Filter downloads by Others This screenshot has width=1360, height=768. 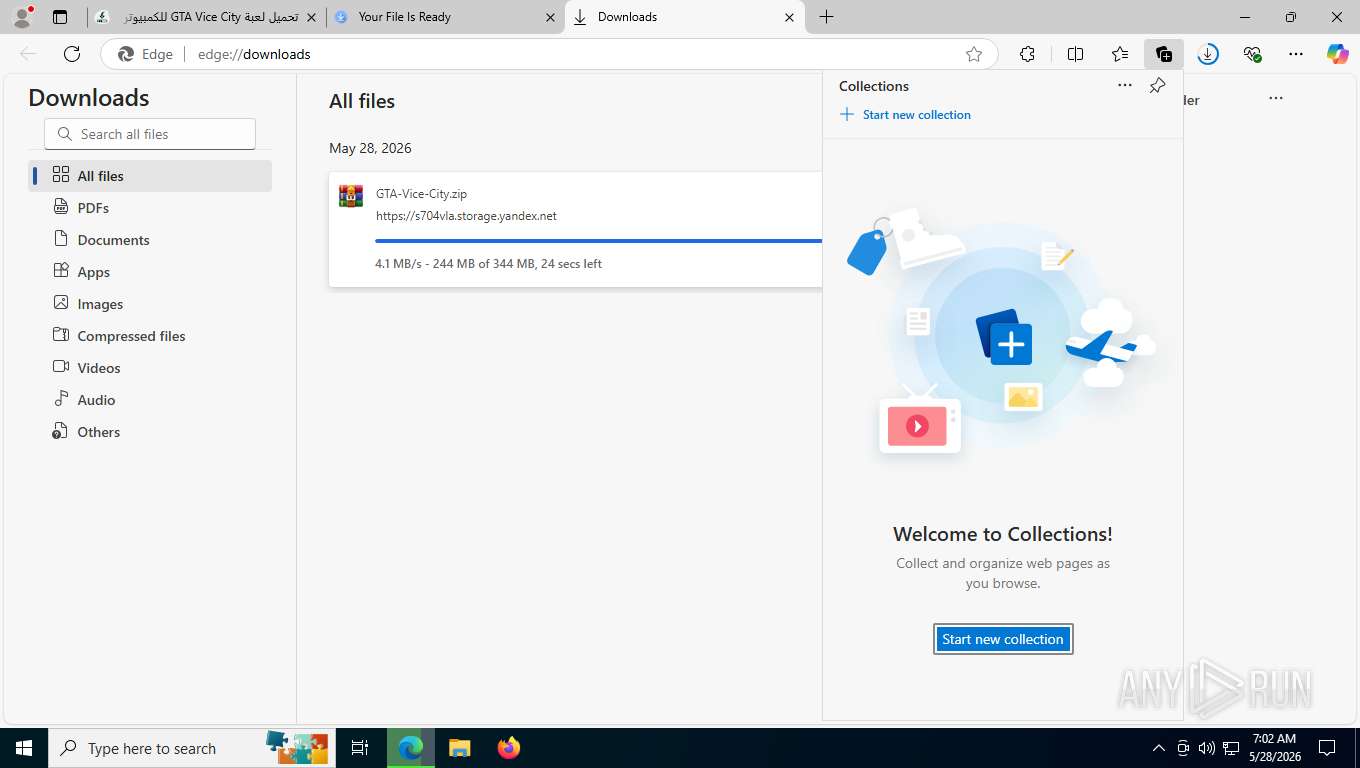click(150, 432)
